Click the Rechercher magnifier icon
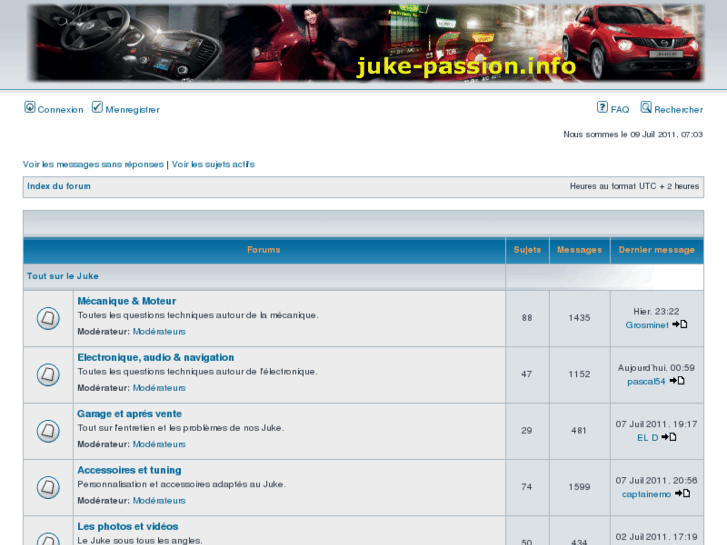 [646, 107]
